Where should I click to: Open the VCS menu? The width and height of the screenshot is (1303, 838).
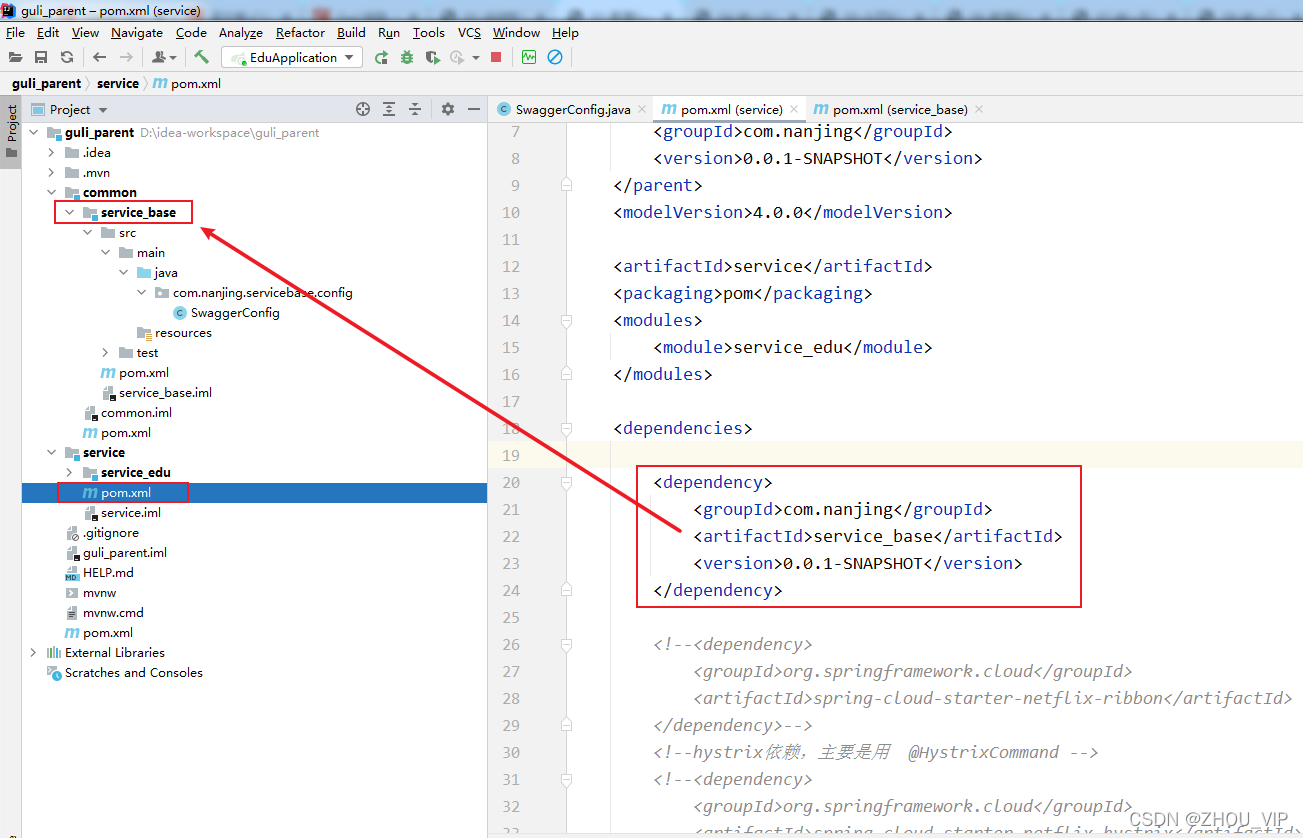pyautogui.click(x=469, y=32)
